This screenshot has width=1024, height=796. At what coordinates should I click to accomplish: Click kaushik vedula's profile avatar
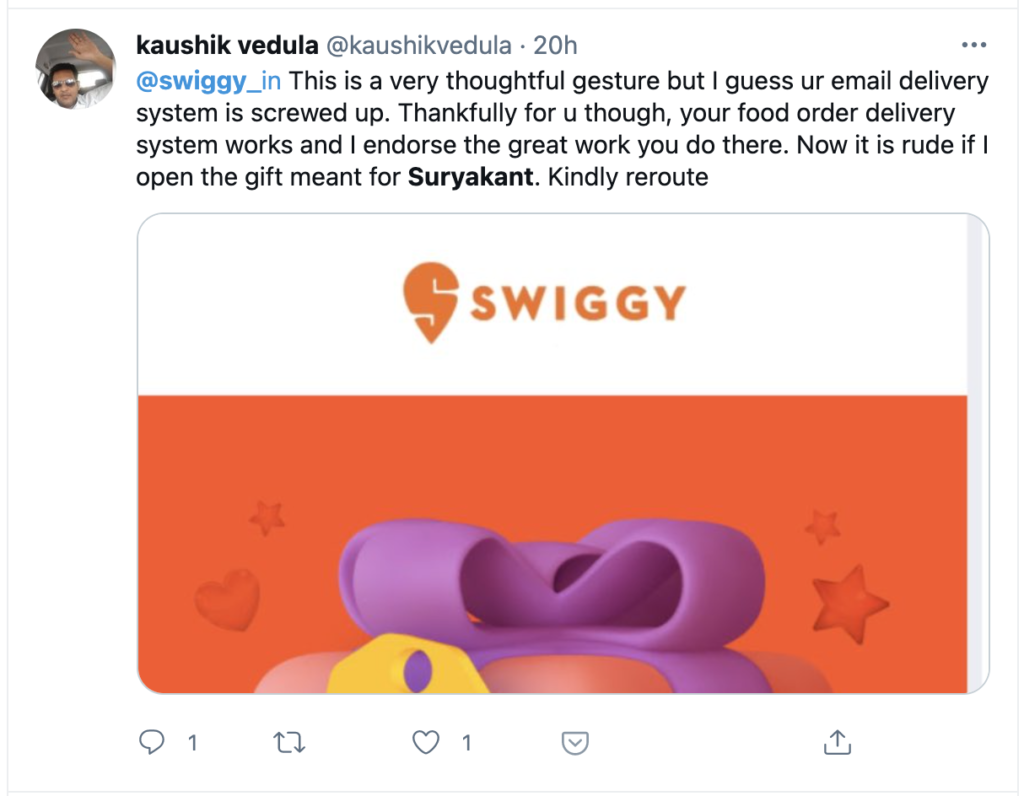75,67
